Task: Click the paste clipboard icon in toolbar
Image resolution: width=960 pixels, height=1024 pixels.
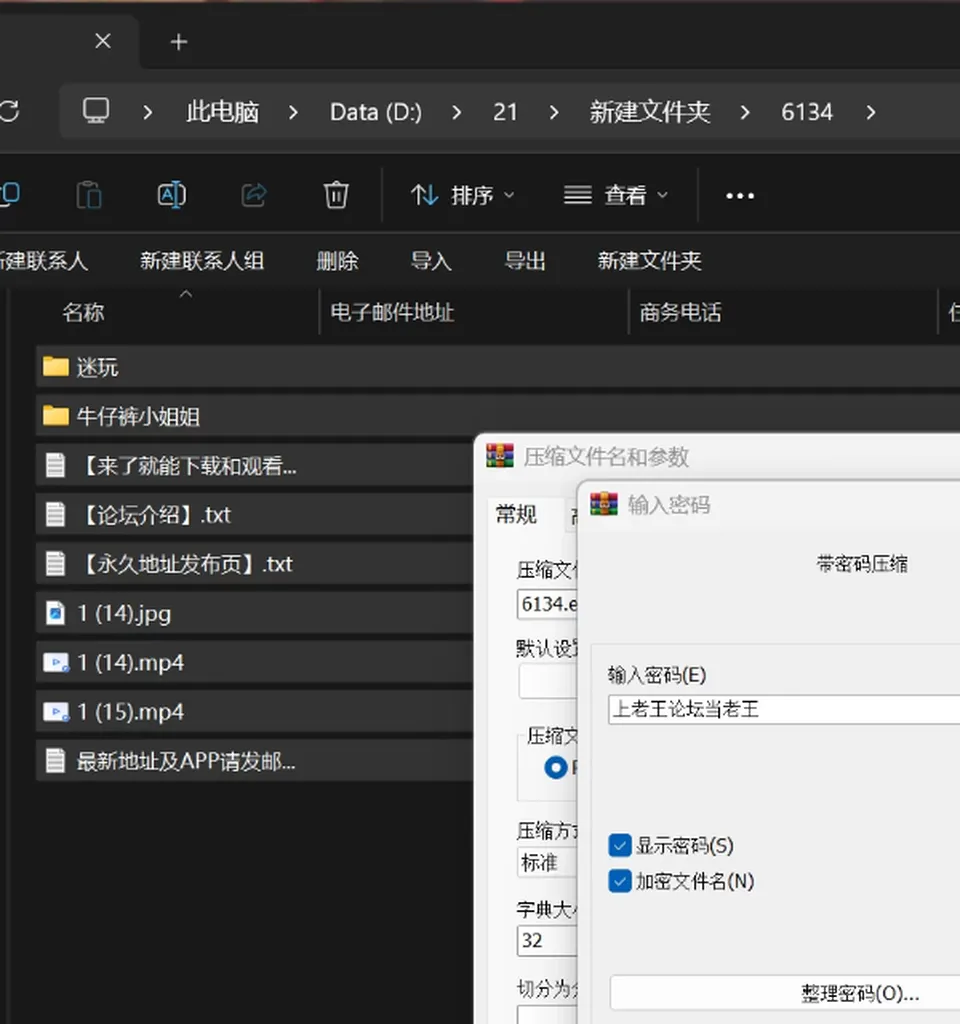Action: coord(89,195)
